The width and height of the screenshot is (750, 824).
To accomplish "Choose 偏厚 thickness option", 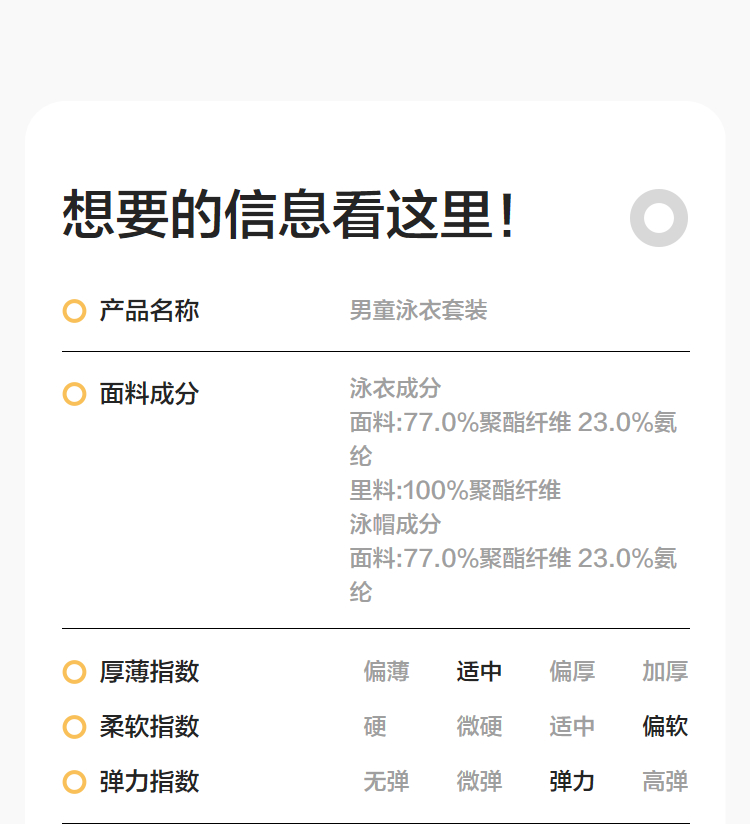I will pos(572,672).
